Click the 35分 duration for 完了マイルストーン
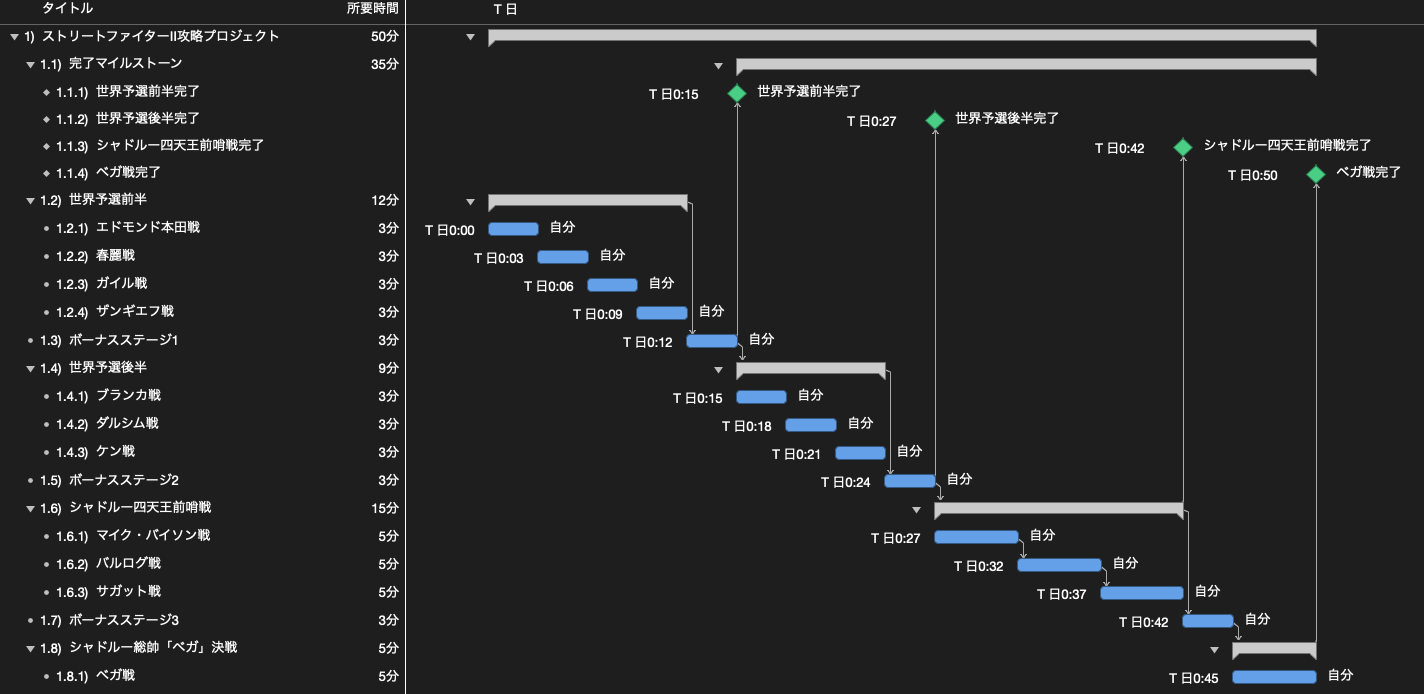This screenshot has height=694, width=1424. pos(385,64)
